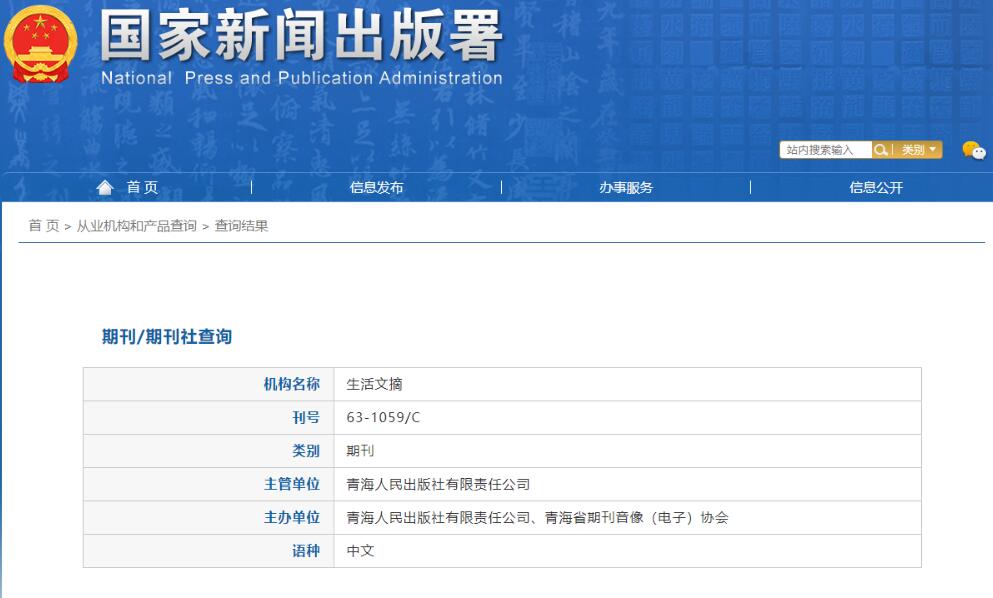Open the WeChat chat bubble icon
Screen dimensions: 993x598
[x=973, y=150]
